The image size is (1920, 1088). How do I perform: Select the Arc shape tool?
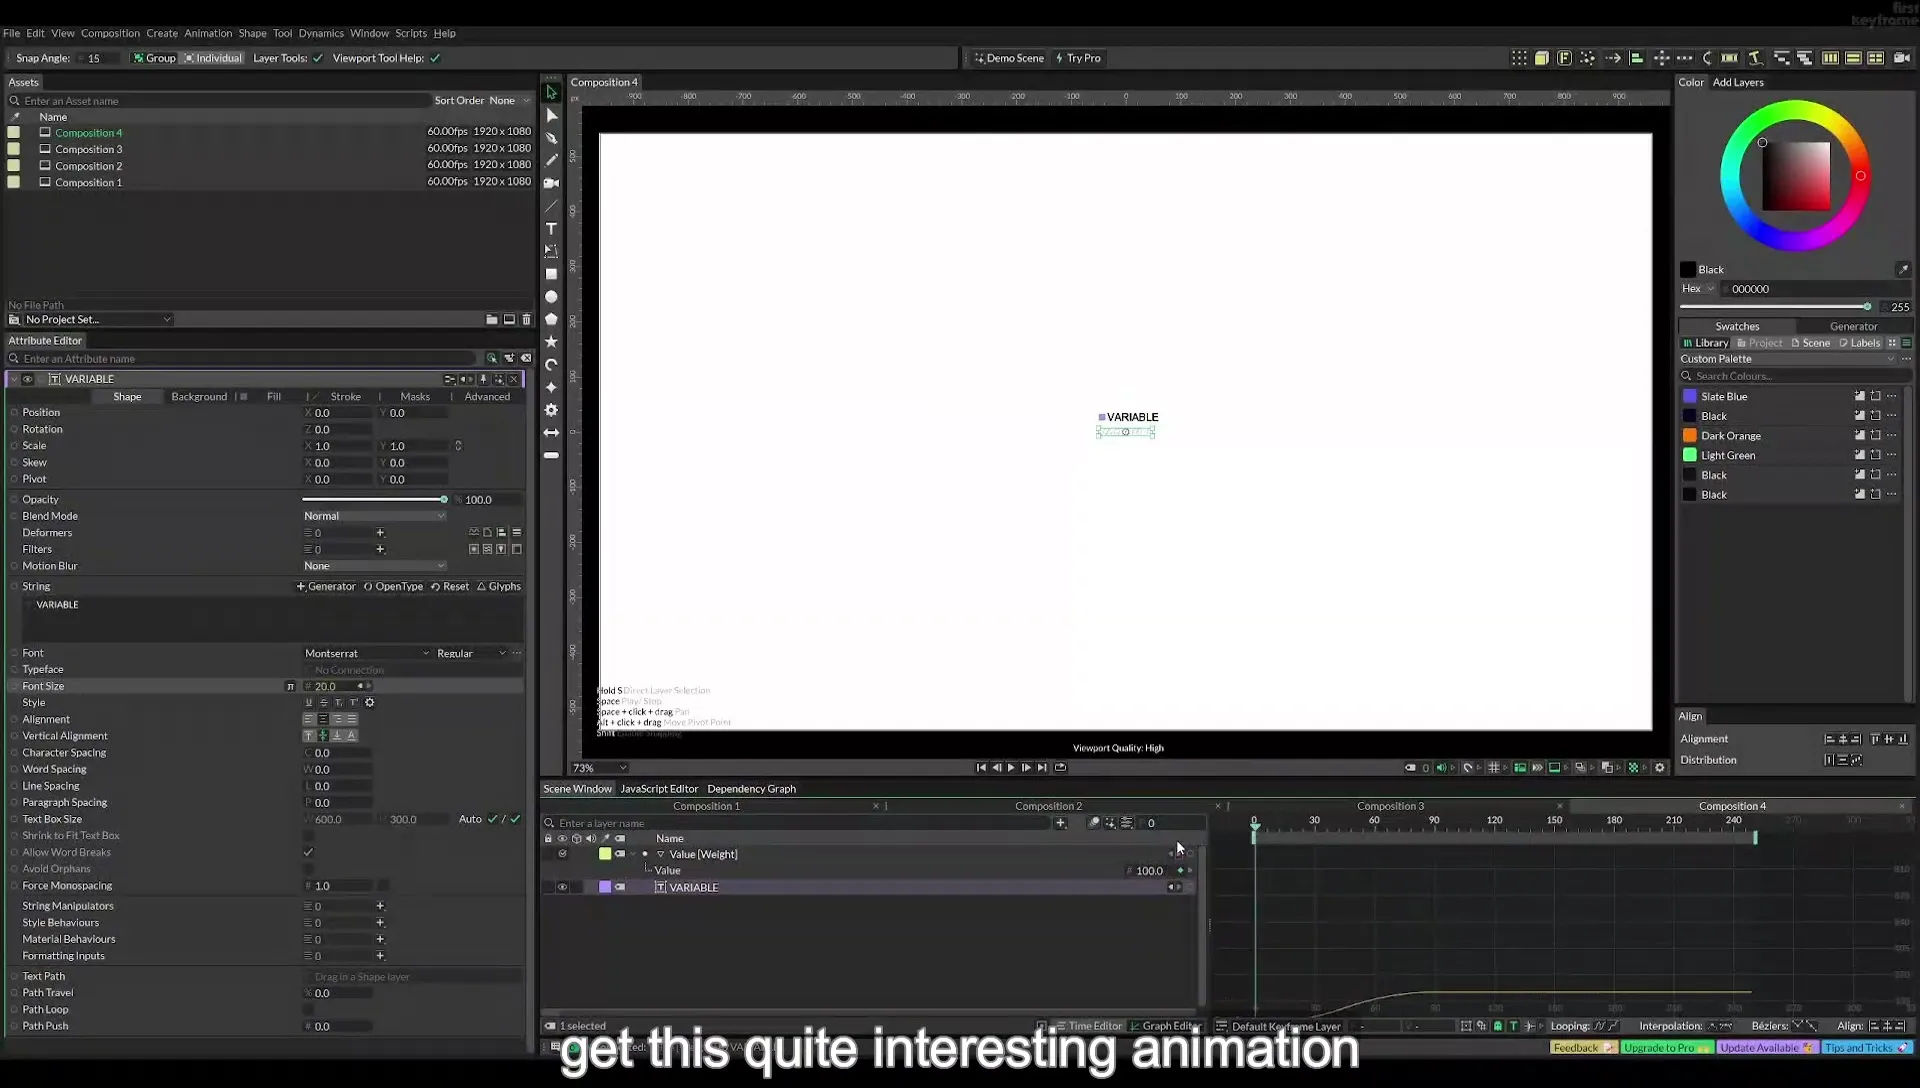(x=551, y=365)
